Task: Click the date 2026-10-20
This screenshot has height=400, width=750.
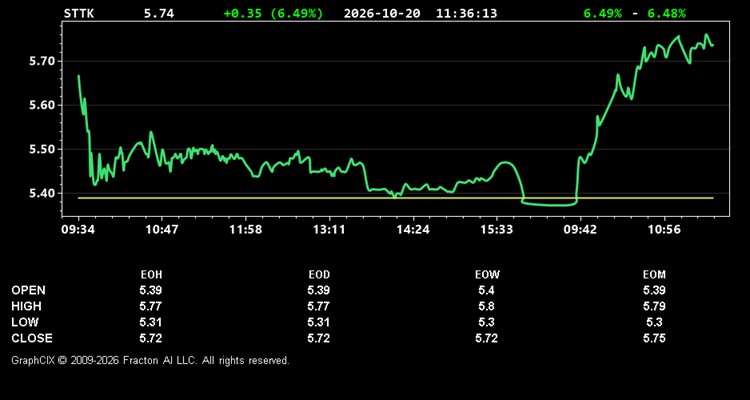Action: pos(382,13)
